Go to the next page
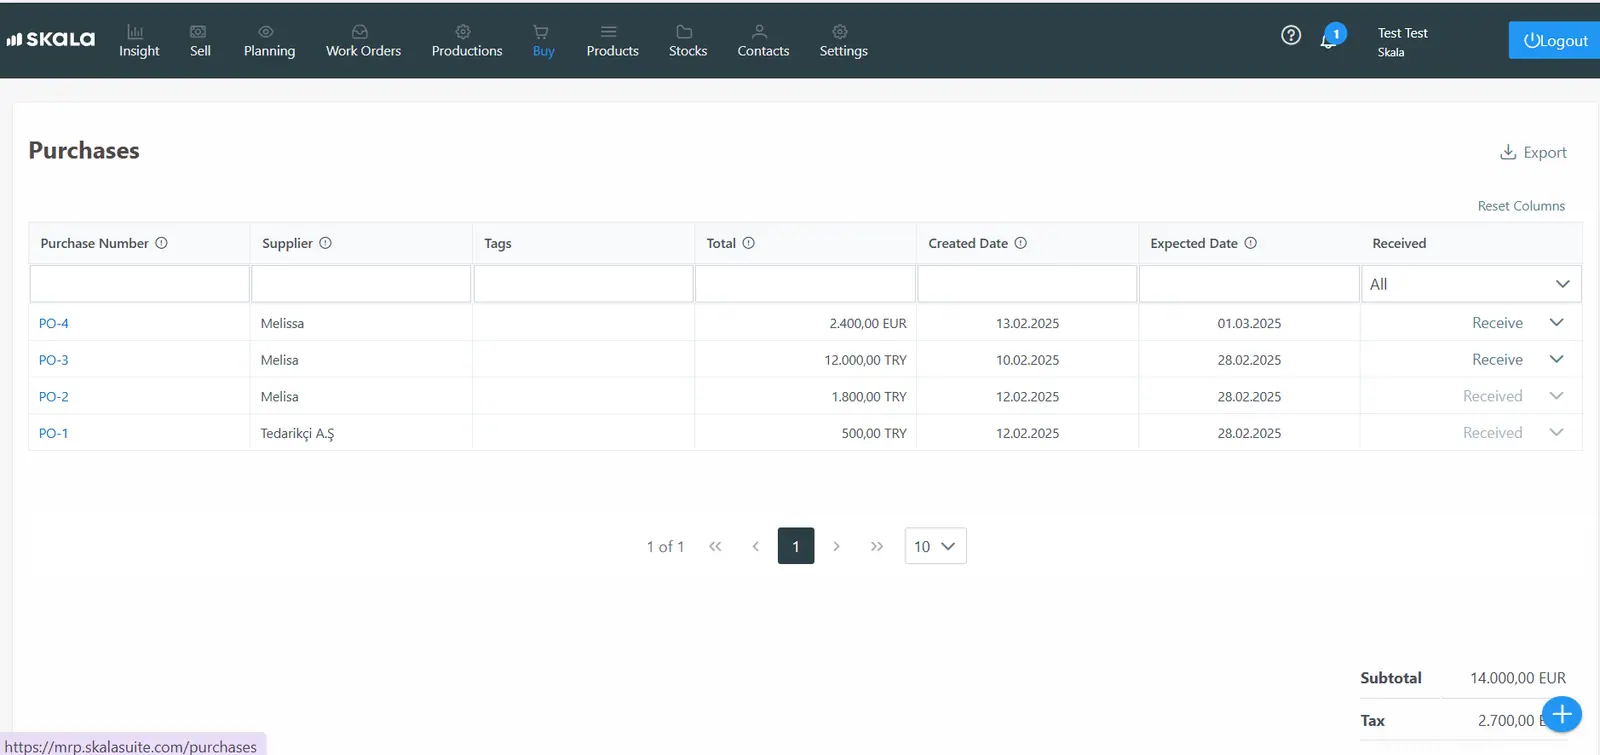Screen dimensions: 1600x755 pyautogui.click(x=837, y=546)
